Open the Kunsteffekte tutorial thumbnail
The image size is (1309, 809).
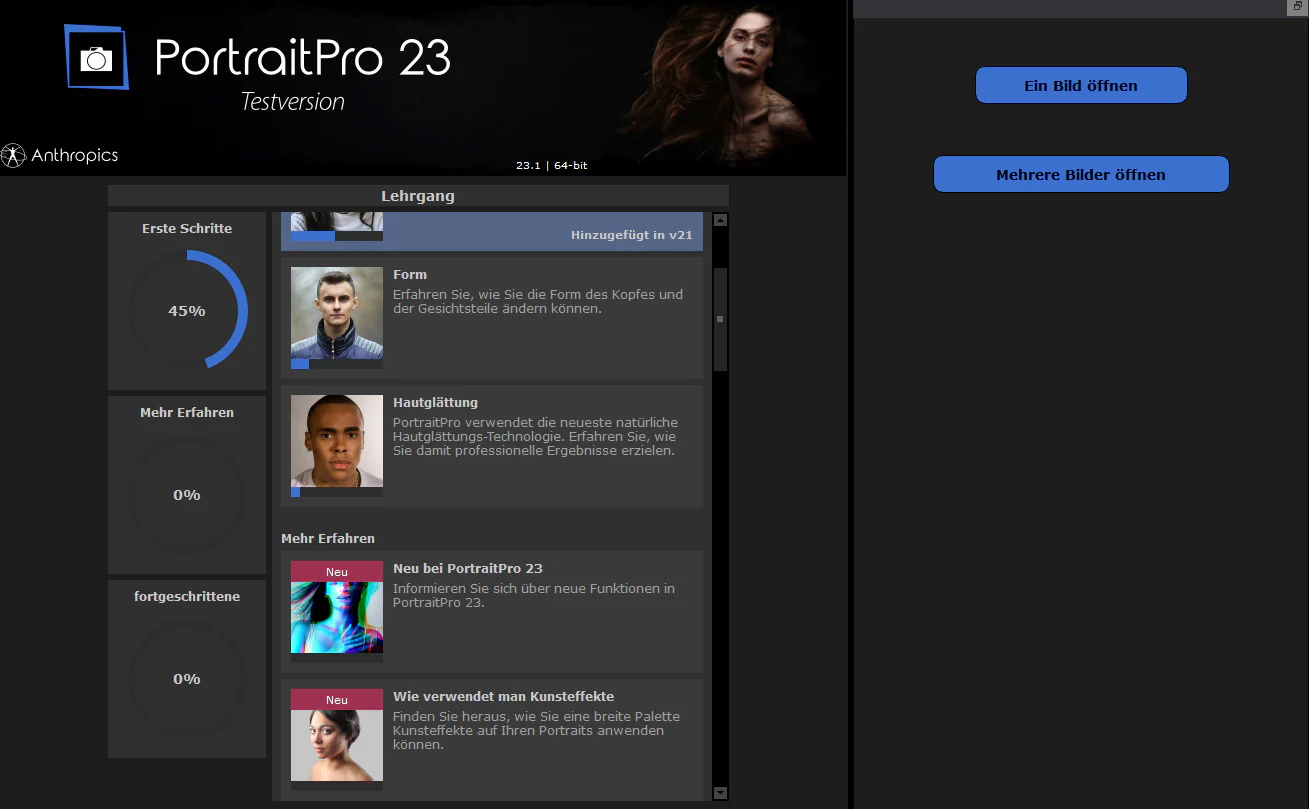337,735
